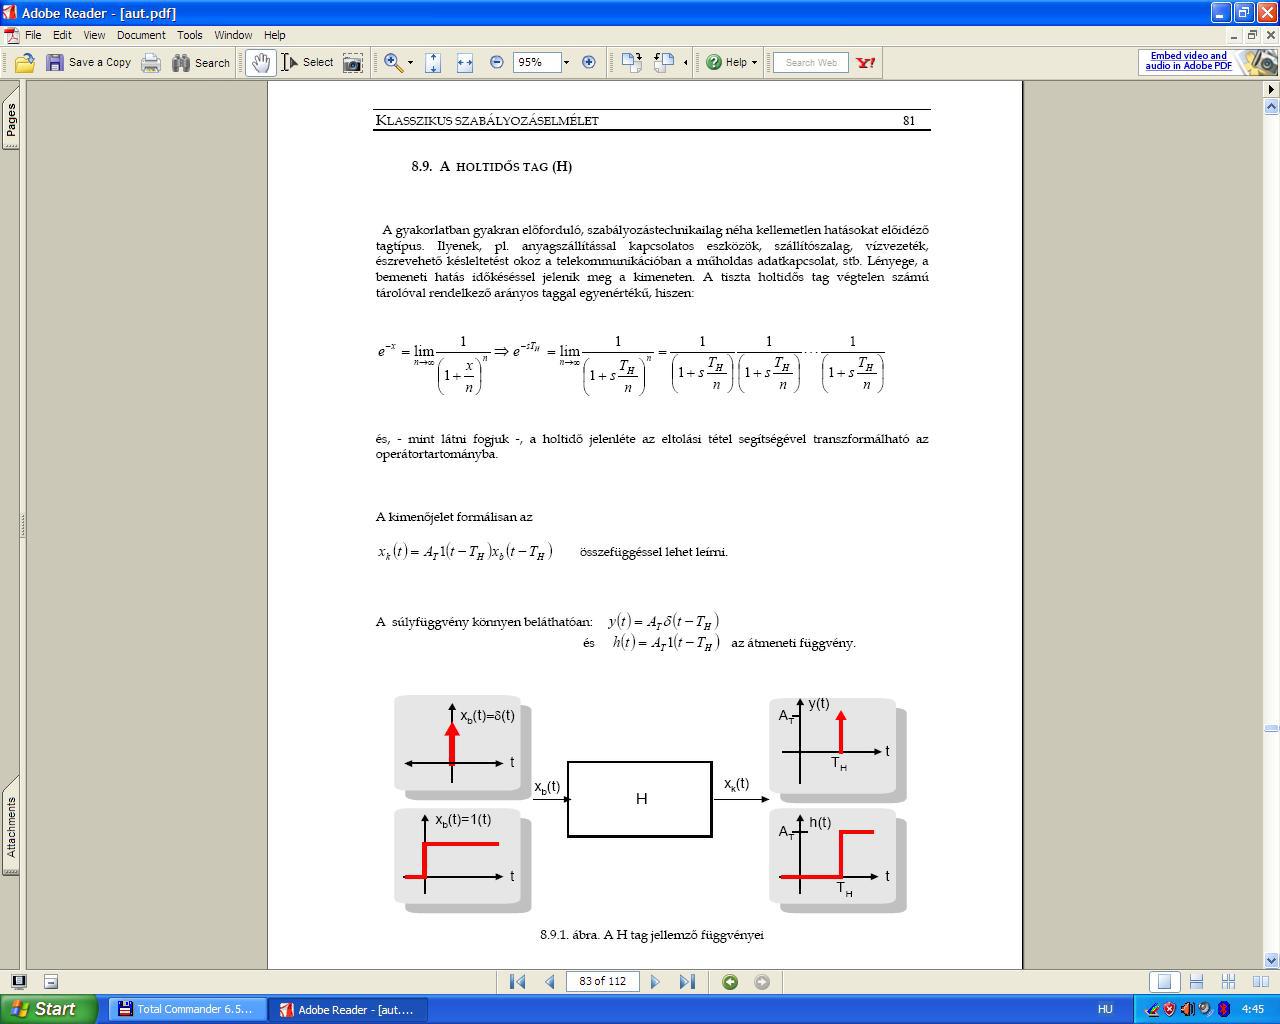Expand the Help toolbar dropdown
The image size is (1280, 1024).
point(754,63)
